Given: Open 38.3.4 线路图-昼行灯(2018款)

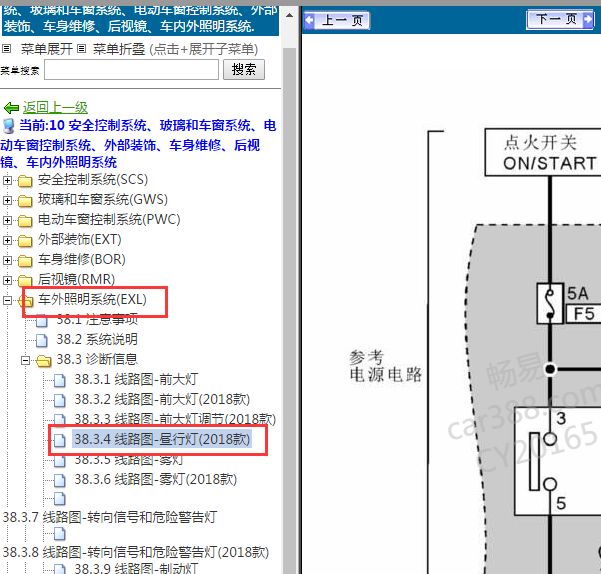Looking at the screenshot, I should point(162,439).
